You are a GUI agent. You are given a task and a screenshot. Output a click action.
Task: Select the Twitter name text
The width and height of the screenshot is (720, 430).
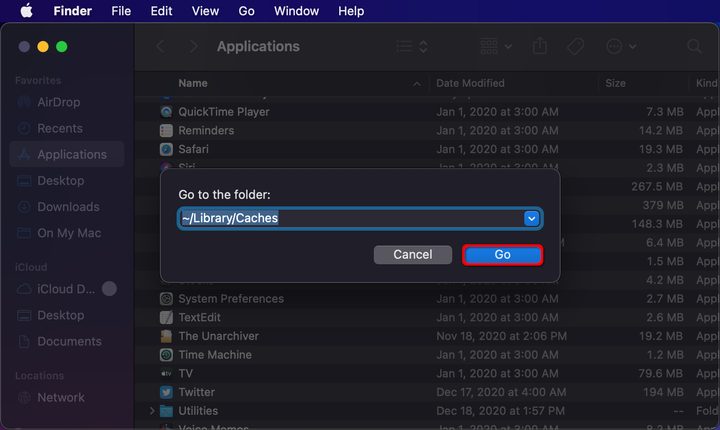click(x=197, y=392)
